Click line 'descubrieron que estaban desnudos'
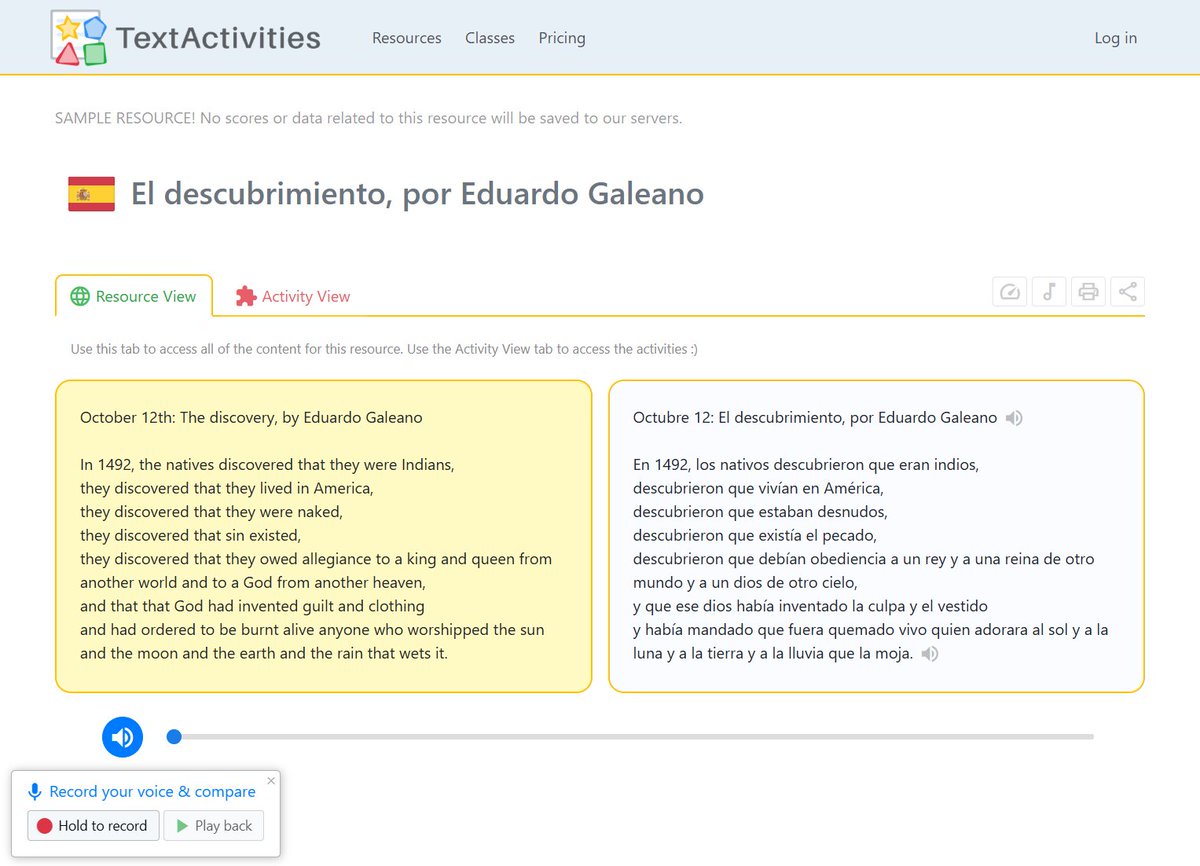 [760, 512]
